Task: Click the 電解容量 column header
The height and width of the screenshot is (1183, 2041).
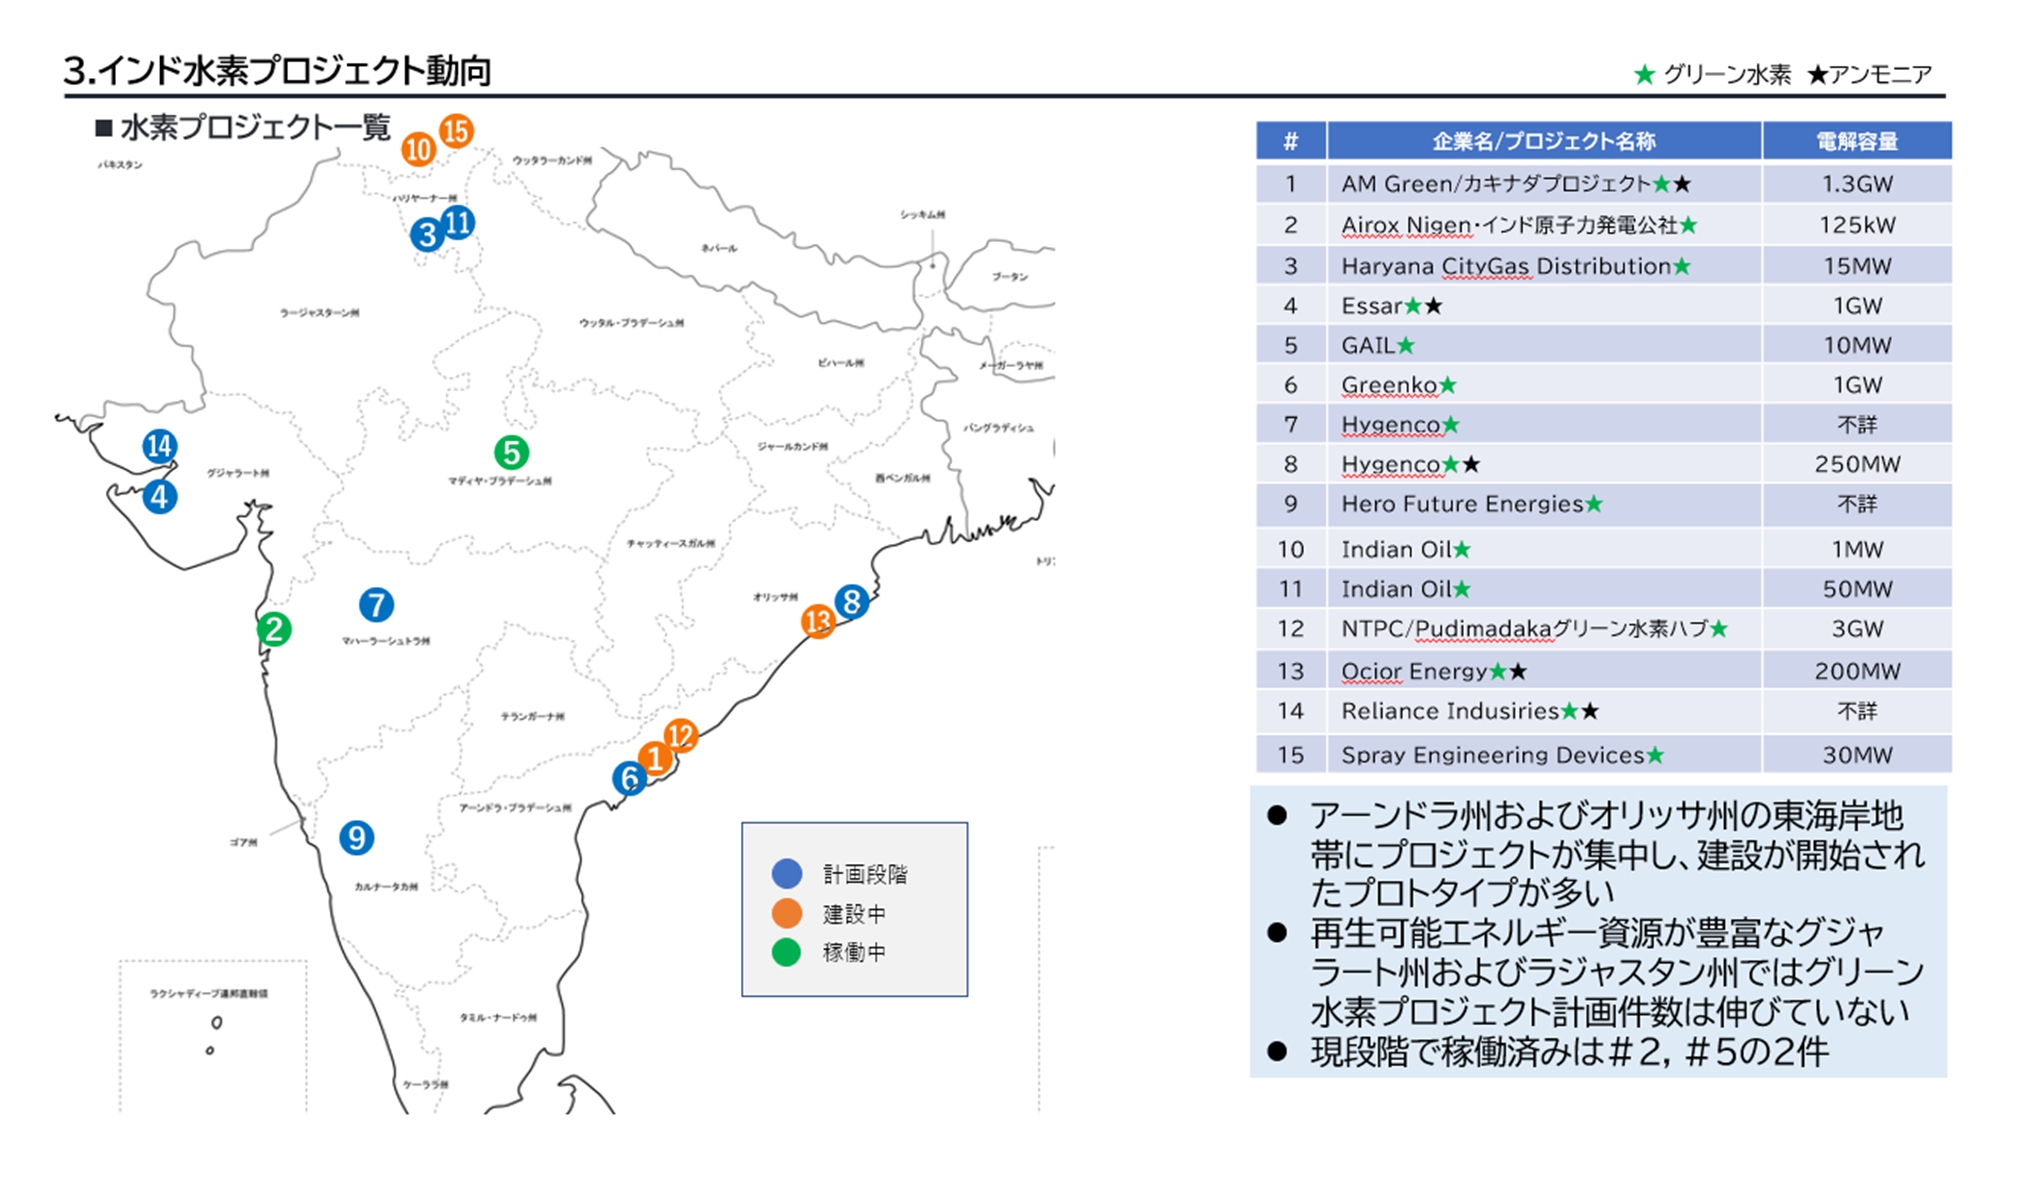Action: pos(1857,141)
